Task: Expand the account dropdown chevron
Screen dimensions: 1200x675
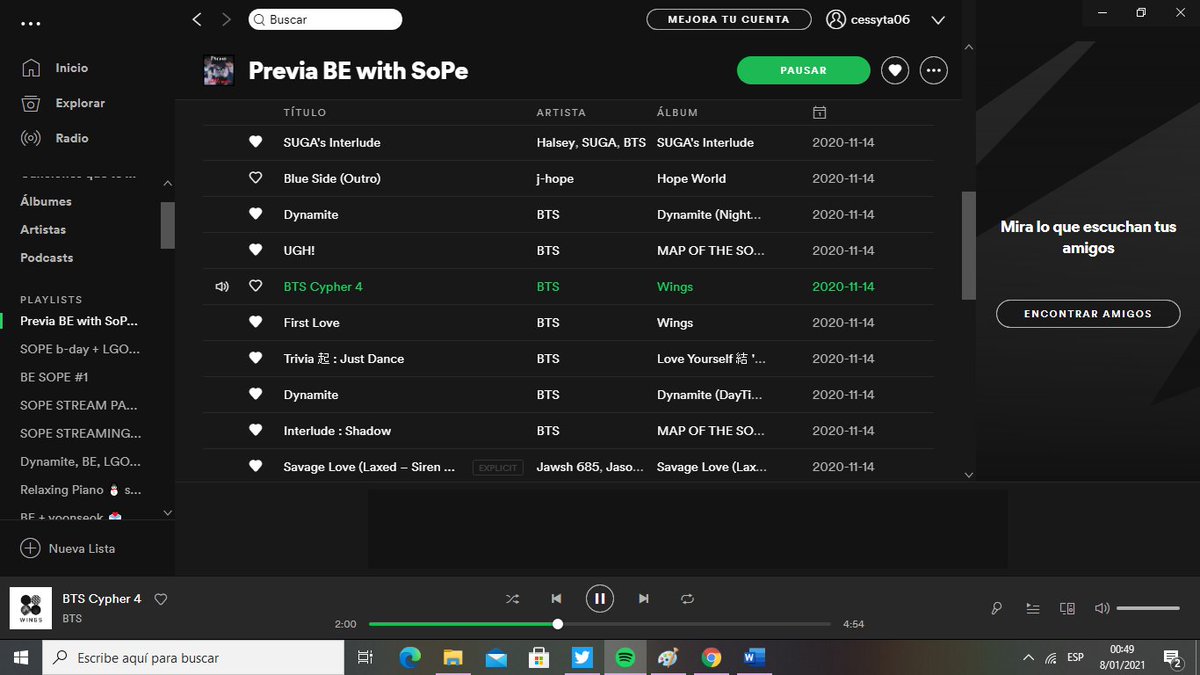Action: pyautogui.click(x=938, y=20)
